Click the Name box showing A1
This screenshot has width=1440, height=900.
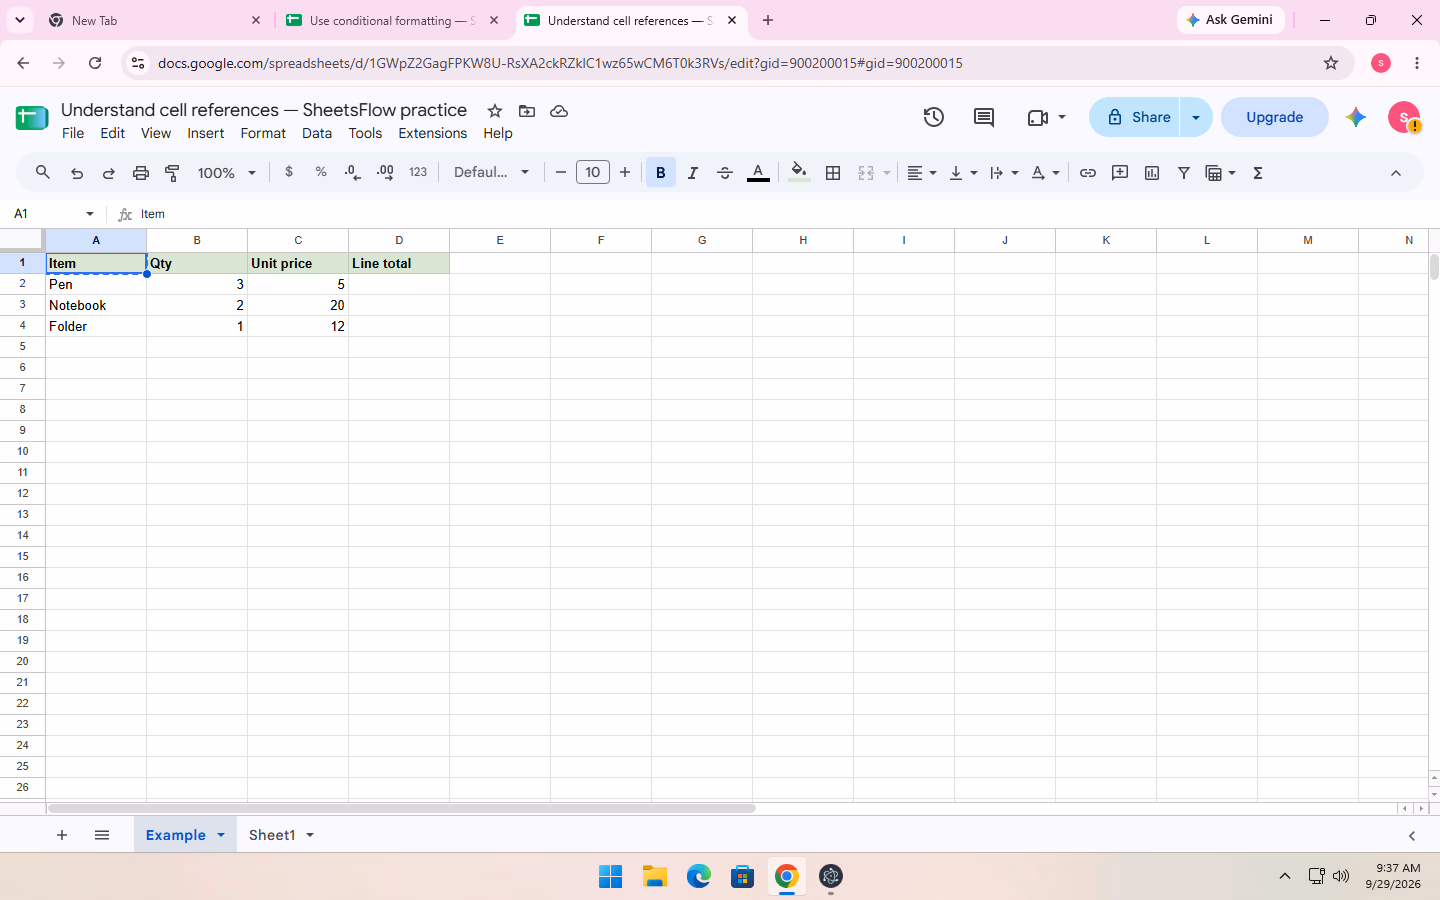pyautogui.click(x=45, y=214)
